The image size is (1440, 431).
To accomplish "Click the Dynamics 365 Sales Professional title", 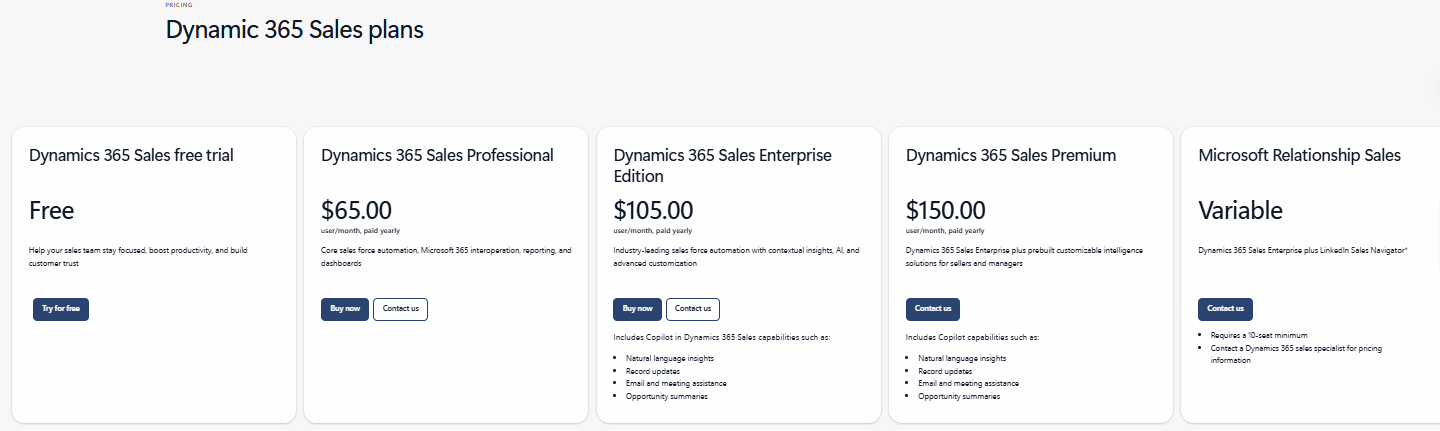I will pyautogui.click(x=437, y=155).
